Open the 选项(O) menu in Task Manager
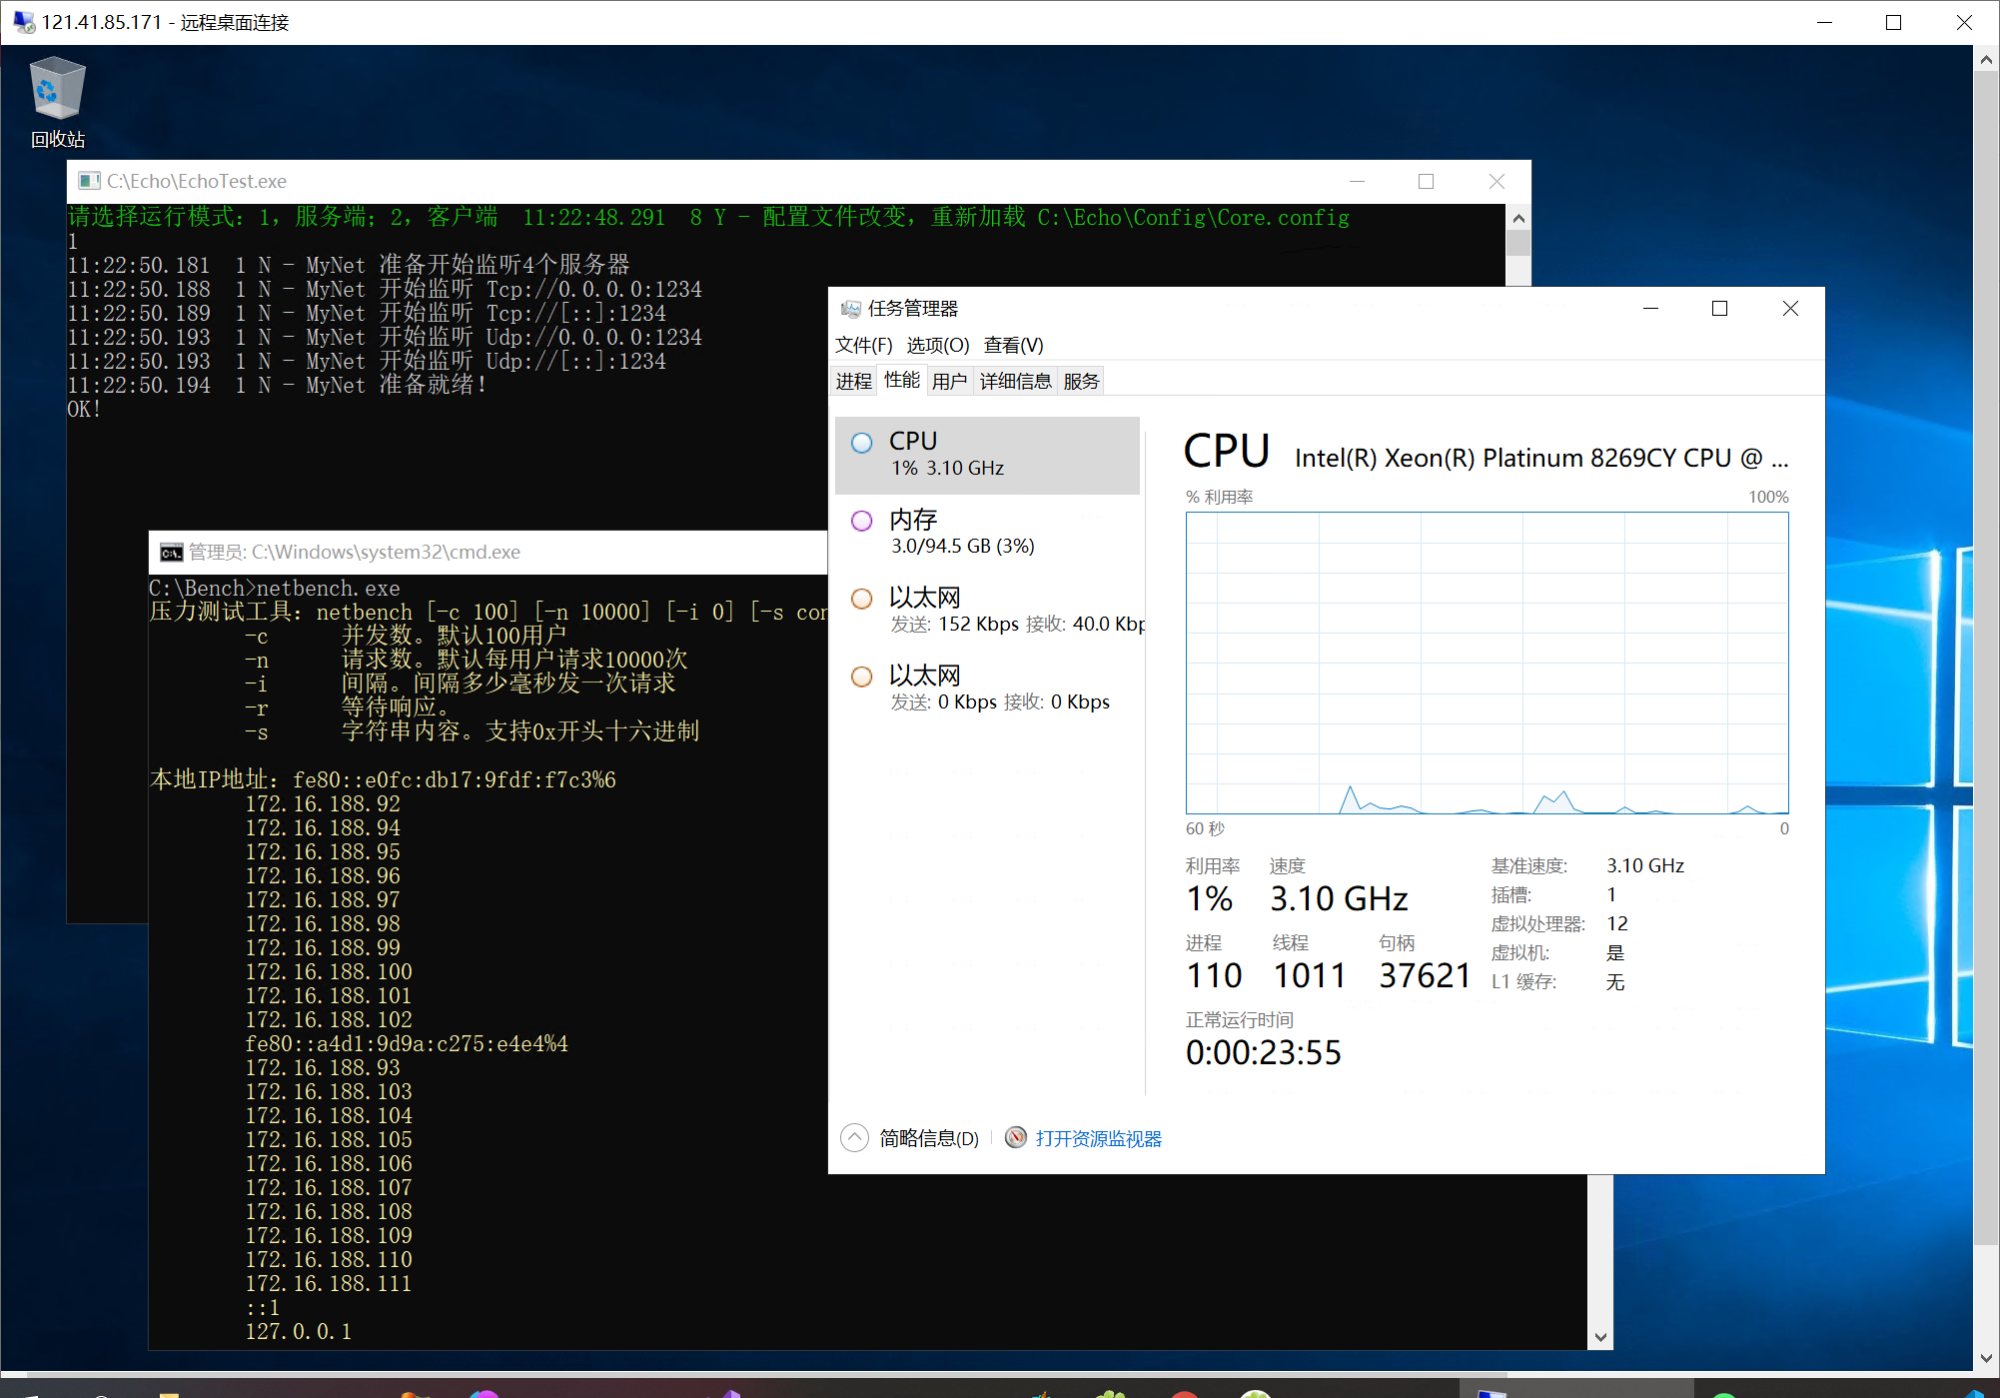The height and width of the screenshot is (1398, 2000). click(938, 345)
